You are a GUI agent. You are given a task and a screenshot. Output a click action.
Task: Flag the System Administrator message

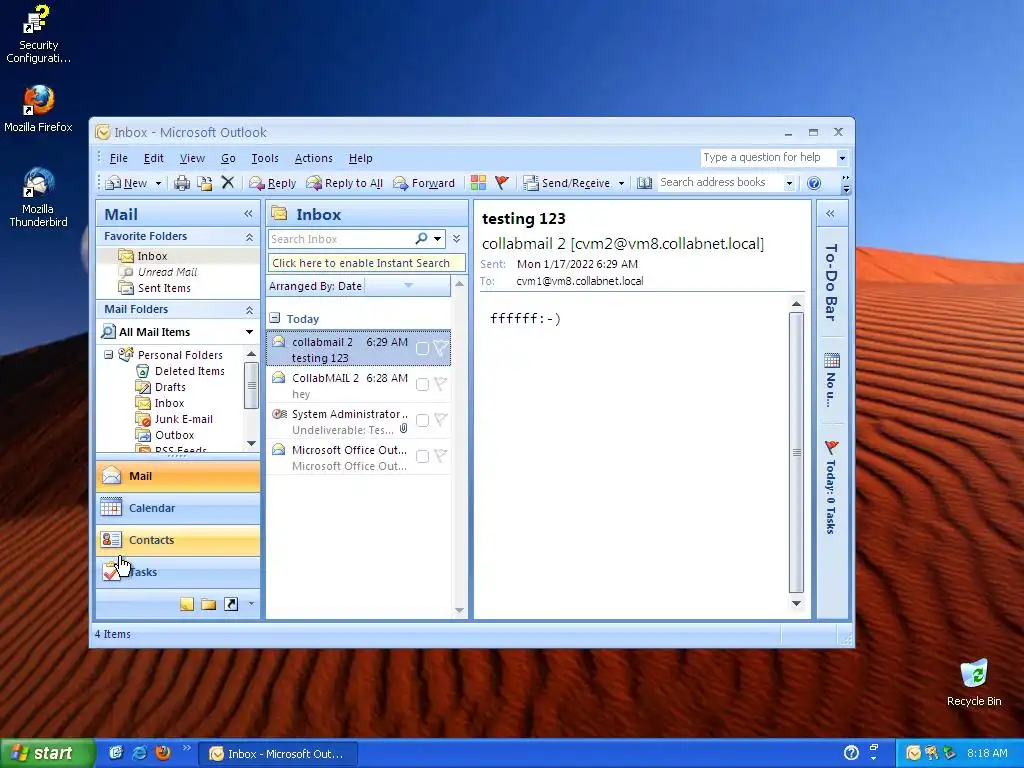441,419
